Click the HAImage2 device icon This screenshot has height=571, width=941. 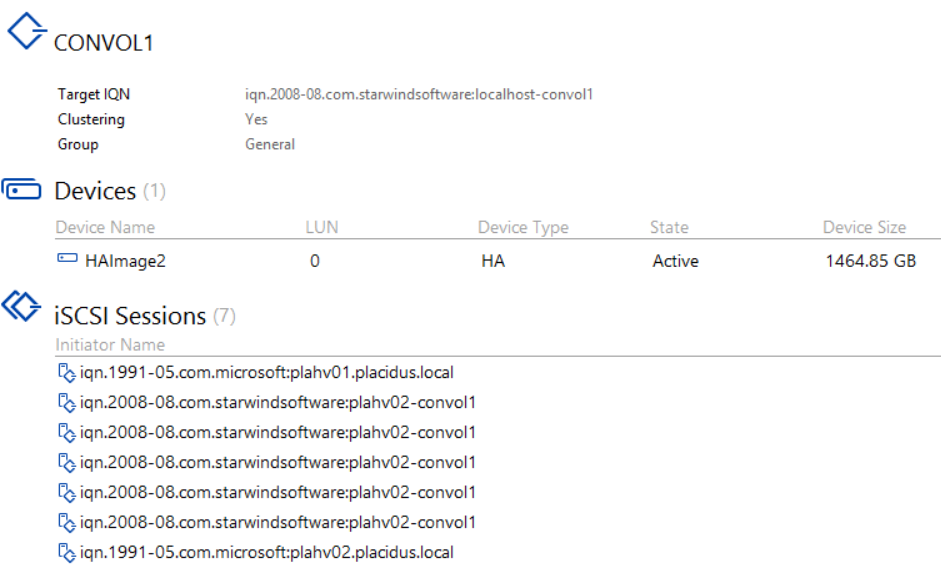coord(67,258)
